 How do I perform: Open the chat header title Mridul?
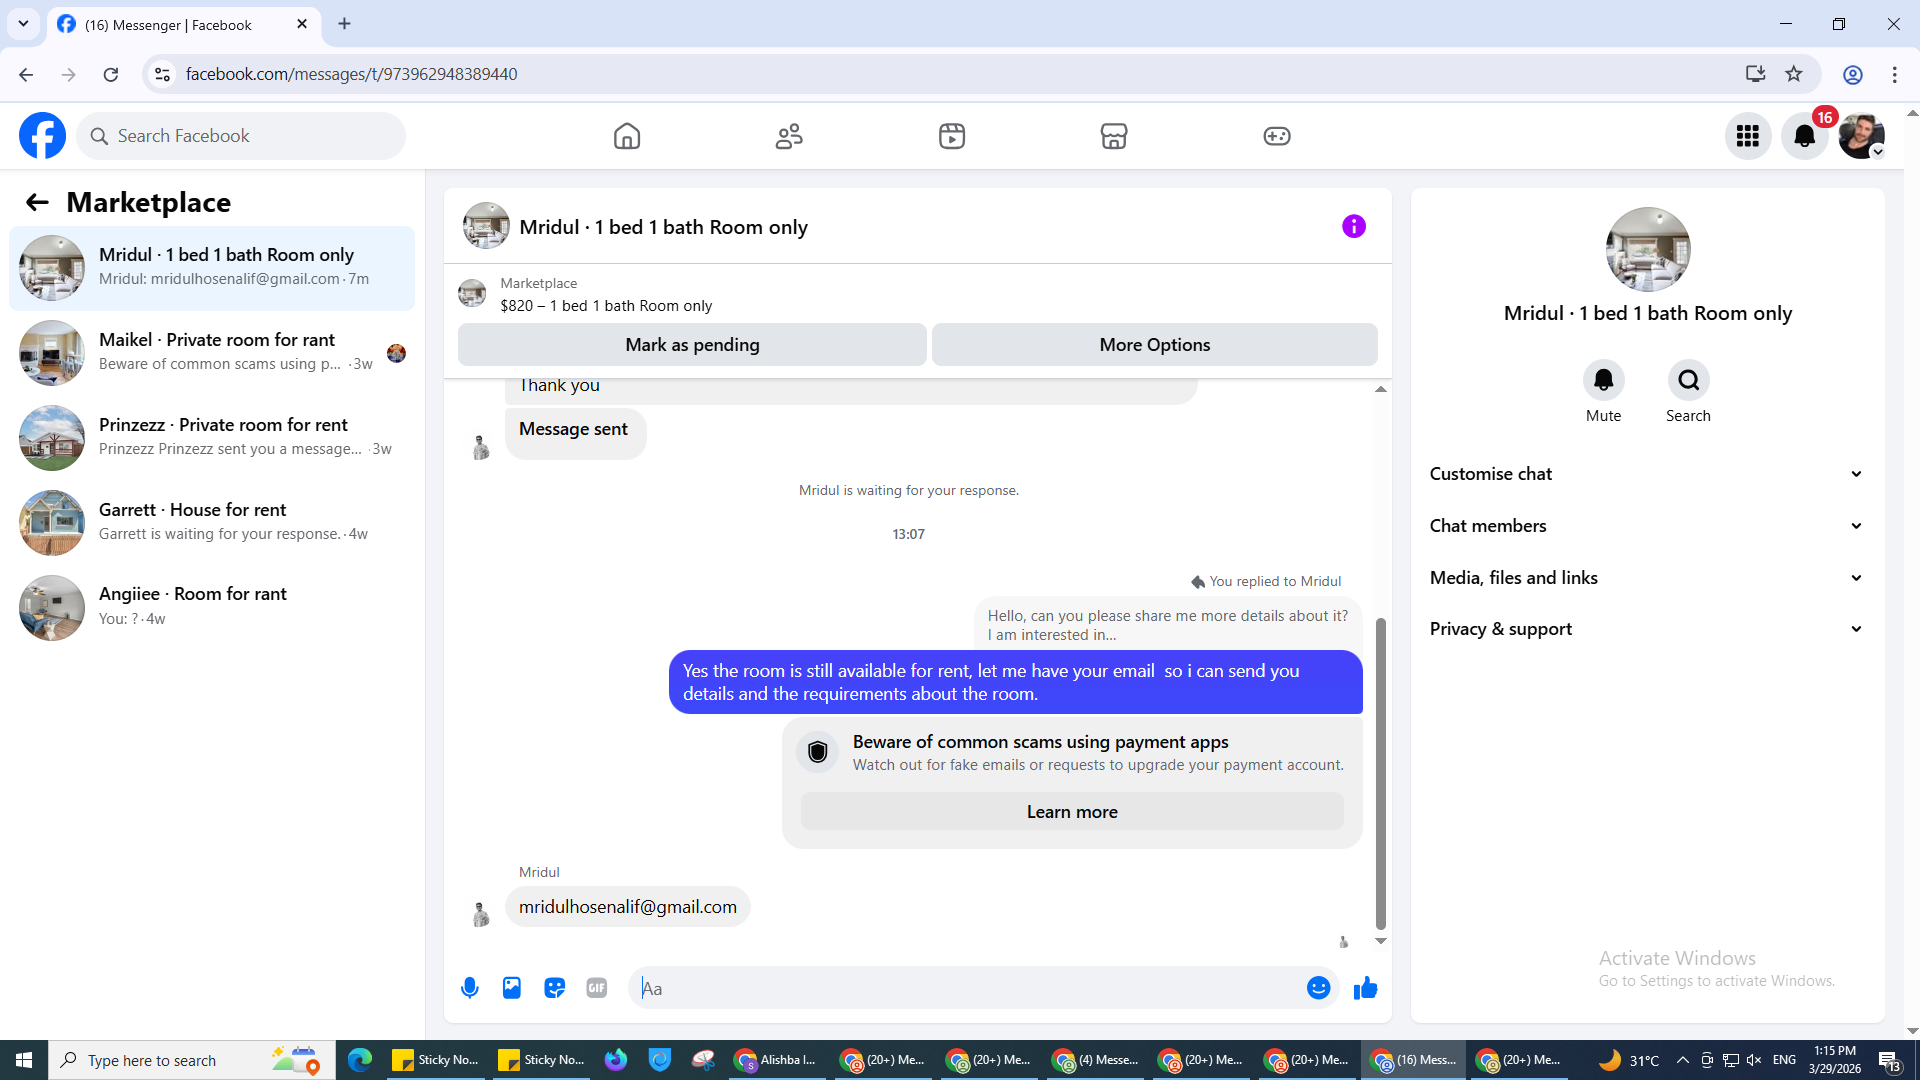[x=663, y=227]
